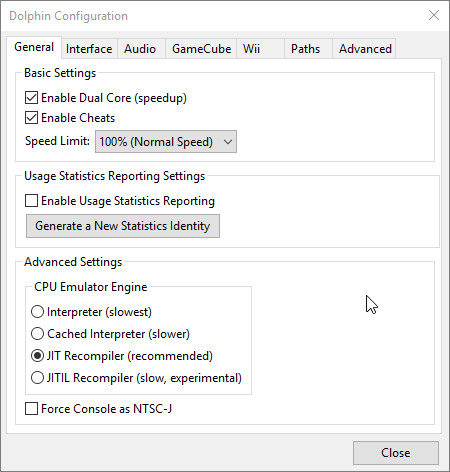450x472 pixels.
Task: Click the Close button
Action: [396, 453]
